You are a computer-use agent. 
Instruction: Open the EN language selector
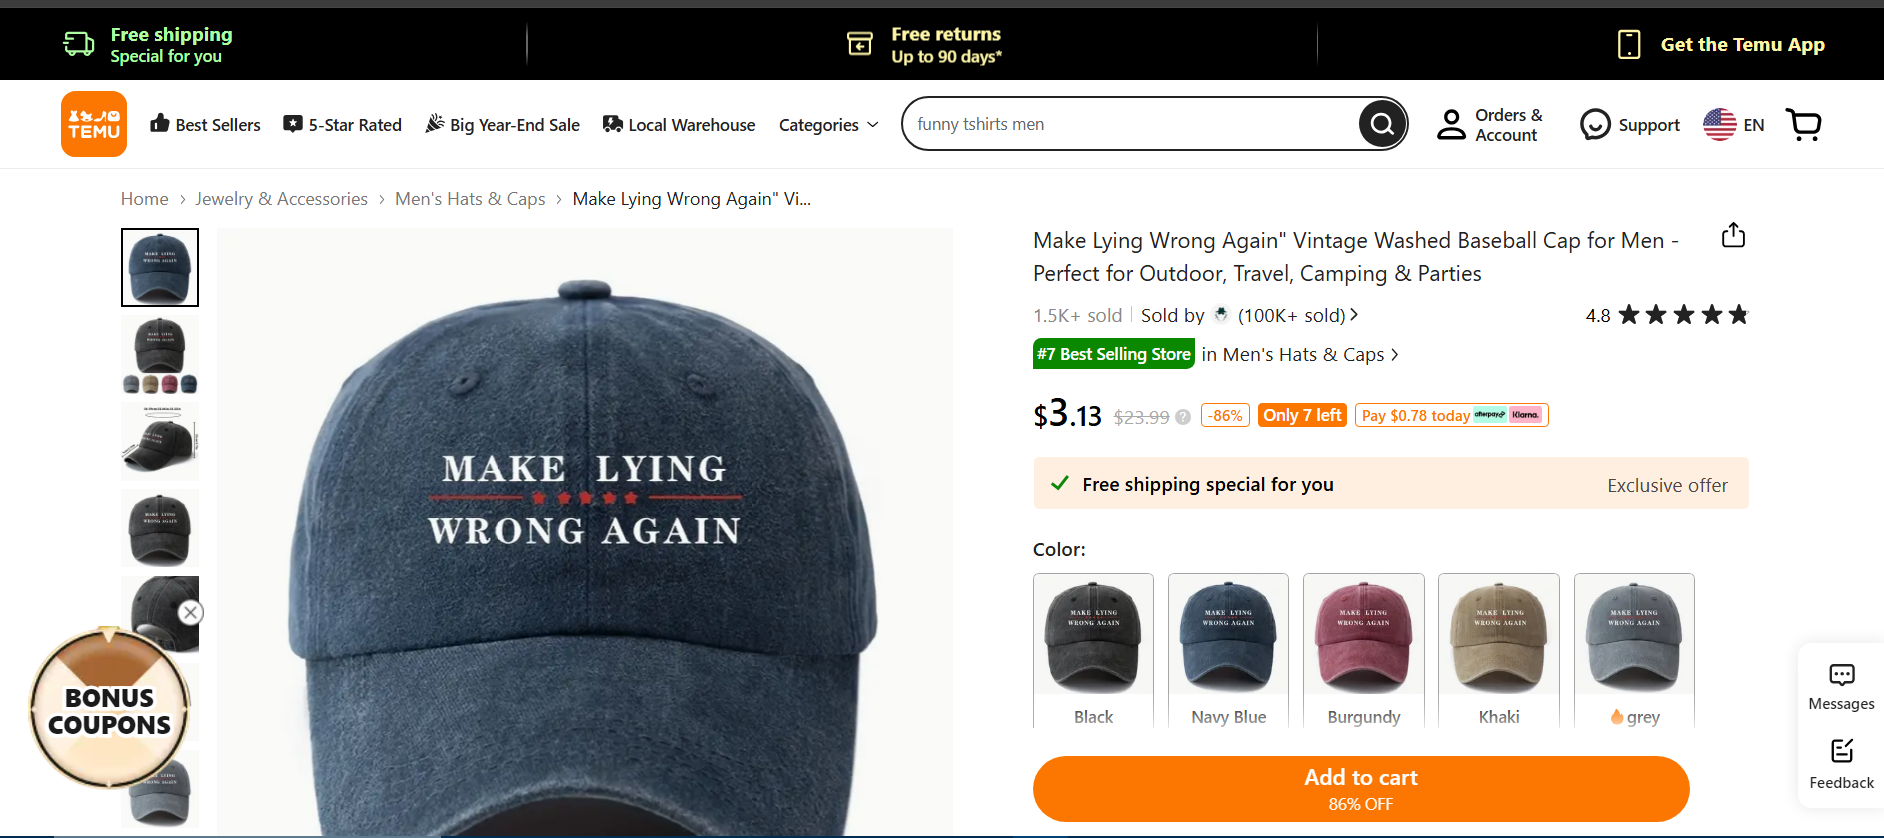click(1734, 125)
